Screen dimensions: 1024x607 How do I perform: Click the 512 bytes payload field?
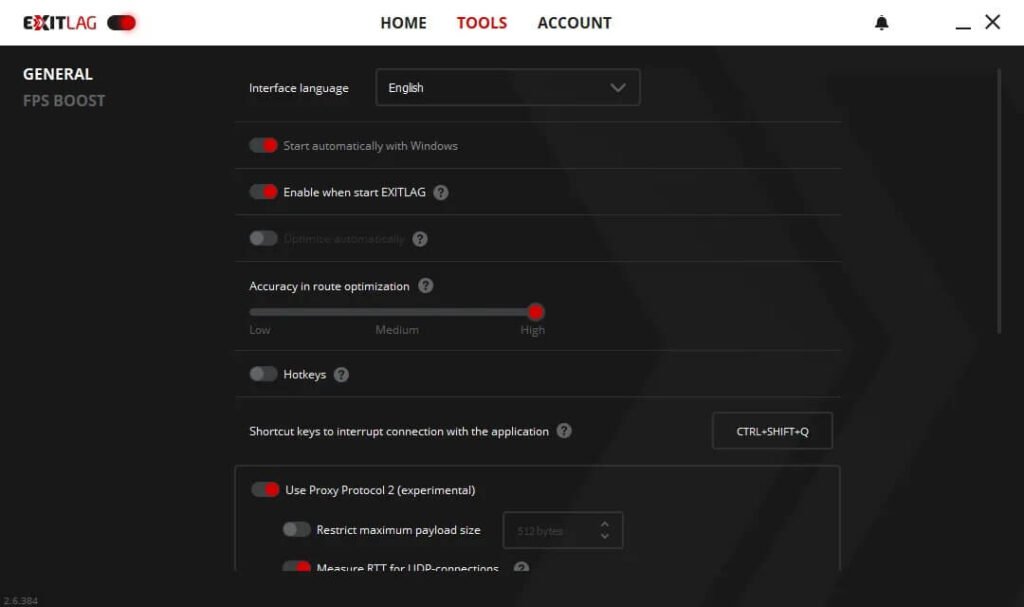pyautogui.click(x=563, y=531)
